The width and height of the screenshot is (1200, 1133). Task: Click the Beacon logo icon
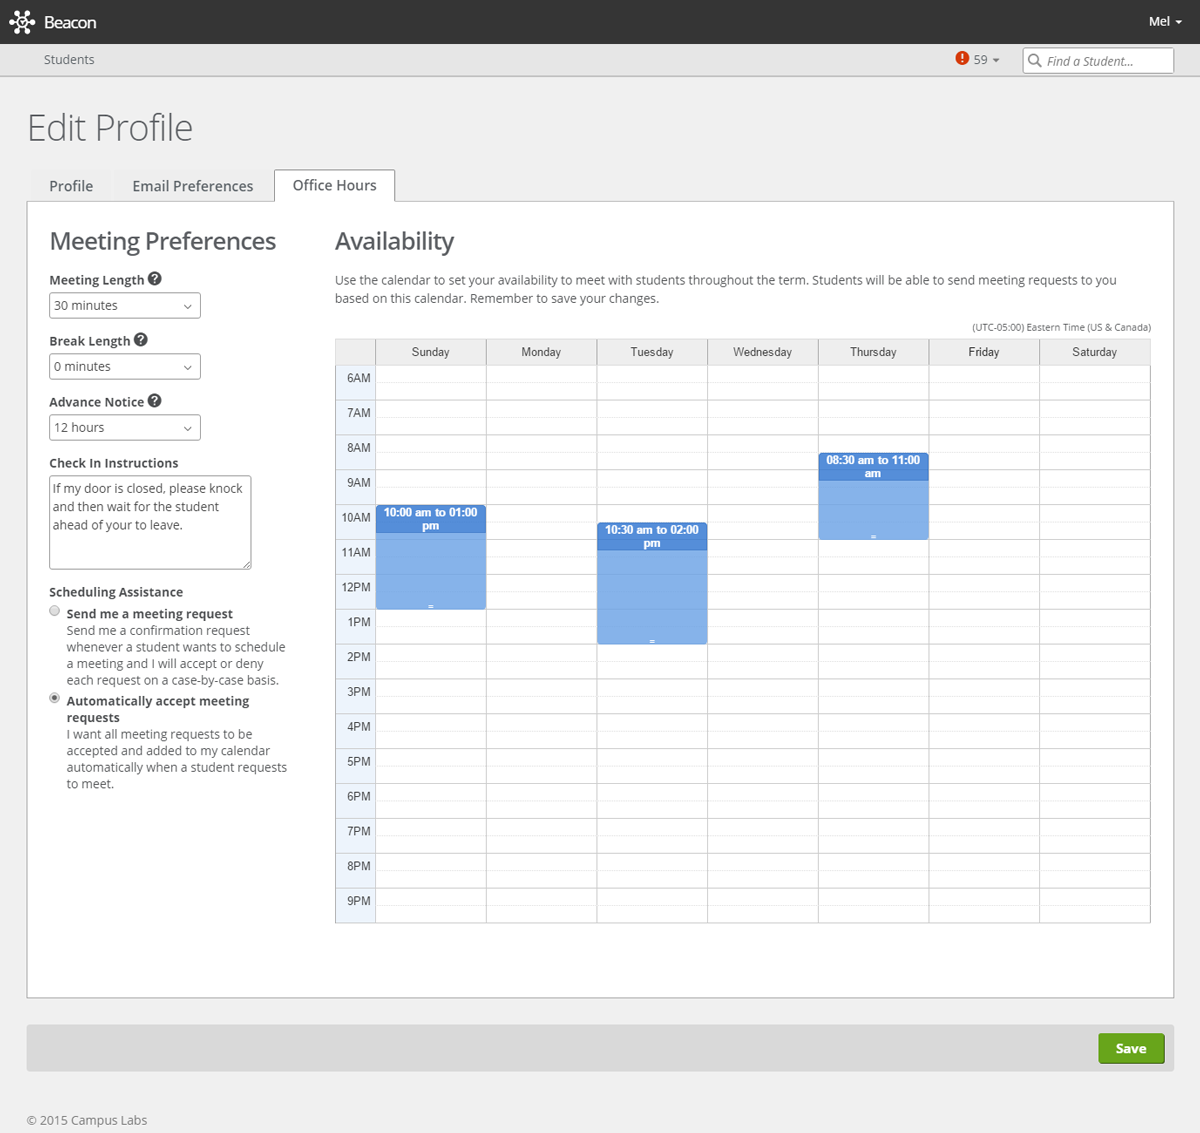click(22, 21)
